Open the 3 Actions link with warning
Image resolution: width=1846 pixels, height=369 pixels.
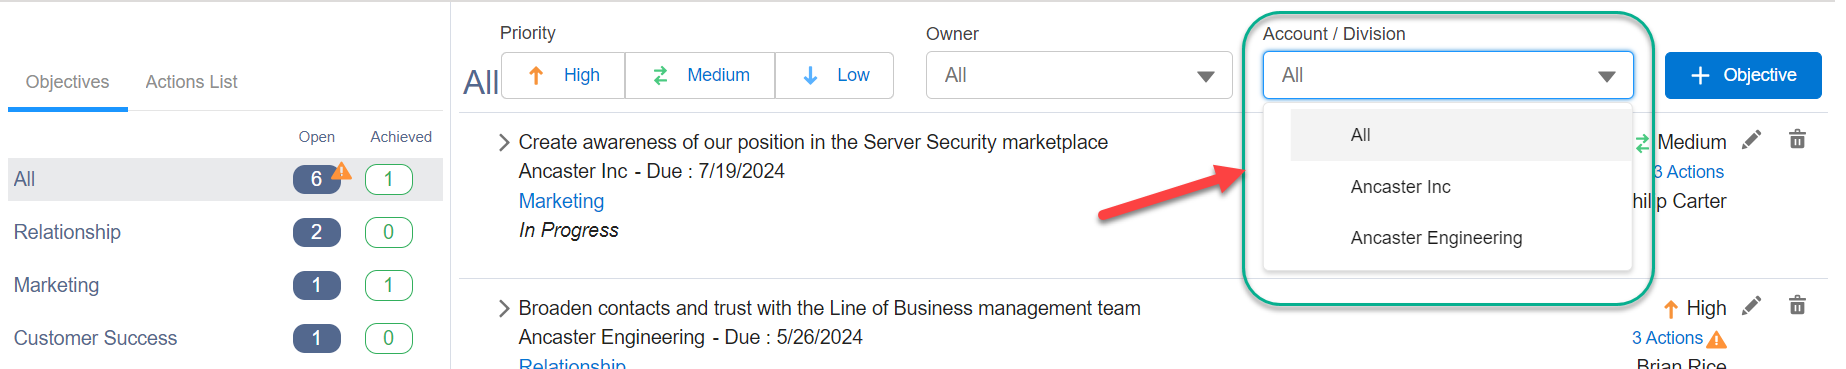click(x=1667, y=338)
